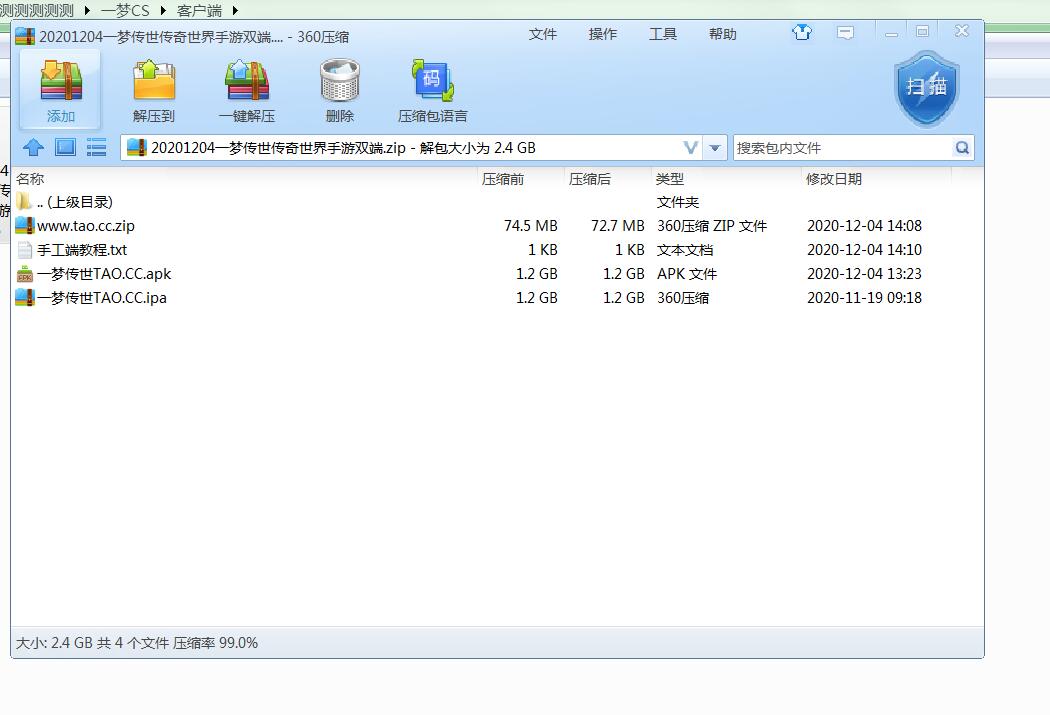Open the 帮助 menu

pos(722,34)
